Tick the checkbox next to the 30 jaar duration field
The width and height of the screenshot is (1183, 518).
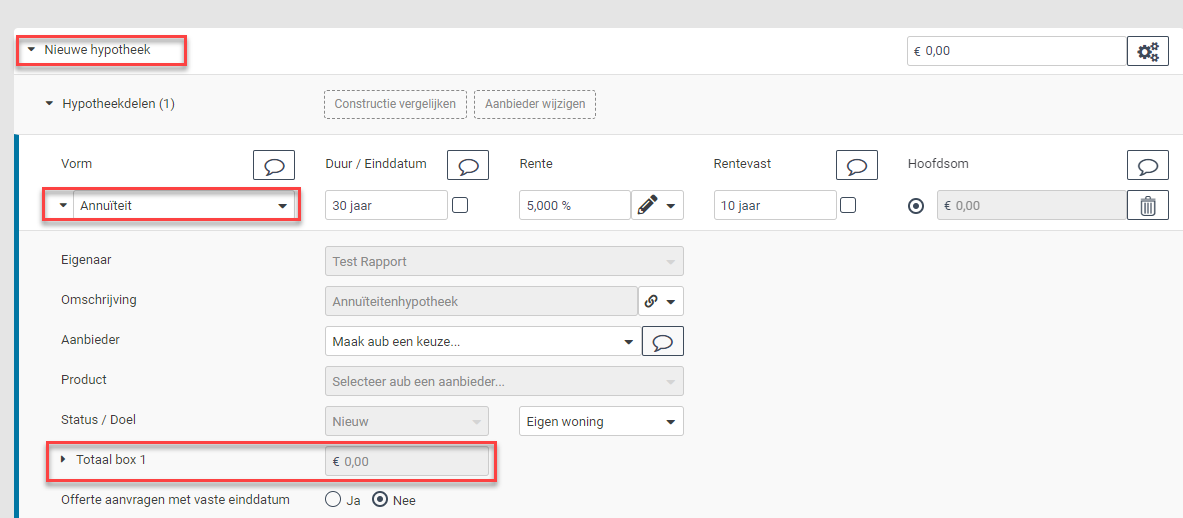tap(459, 205)
